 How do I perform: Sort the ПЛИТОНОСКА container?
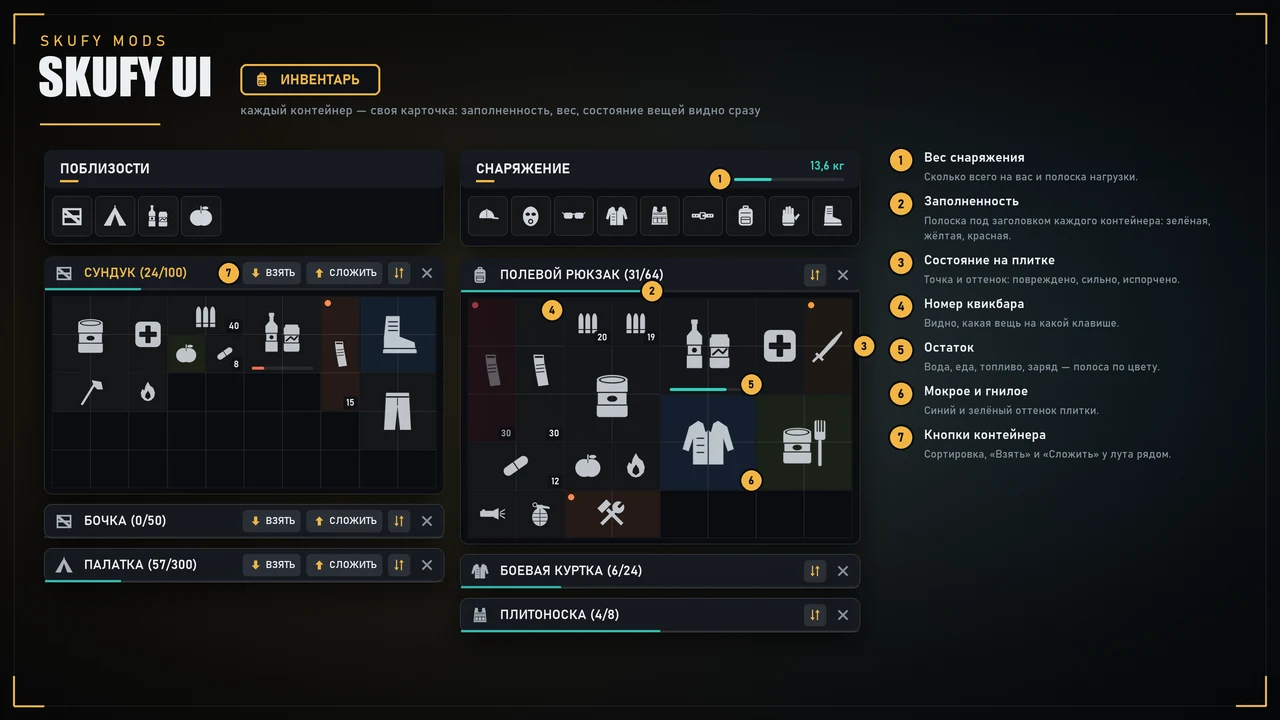pyautogui.click(x=815, y=615)
